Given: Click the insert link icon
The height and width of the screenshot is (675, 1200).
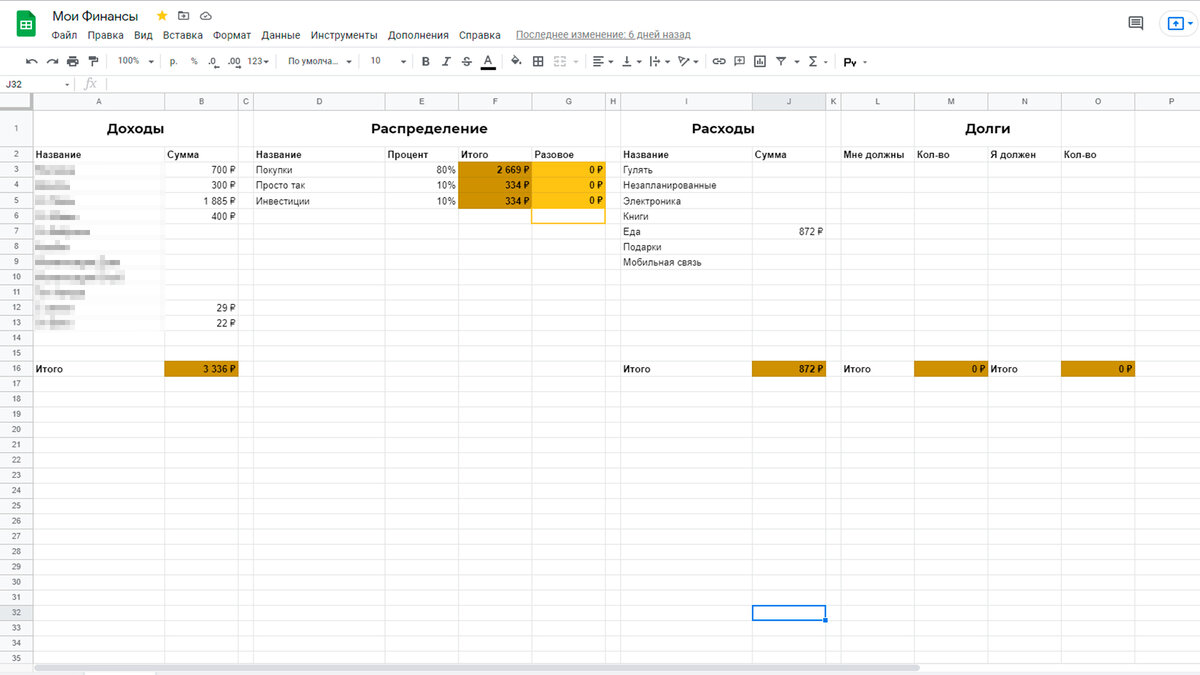Looking at the screenshot, I should (x=718, y=62).
